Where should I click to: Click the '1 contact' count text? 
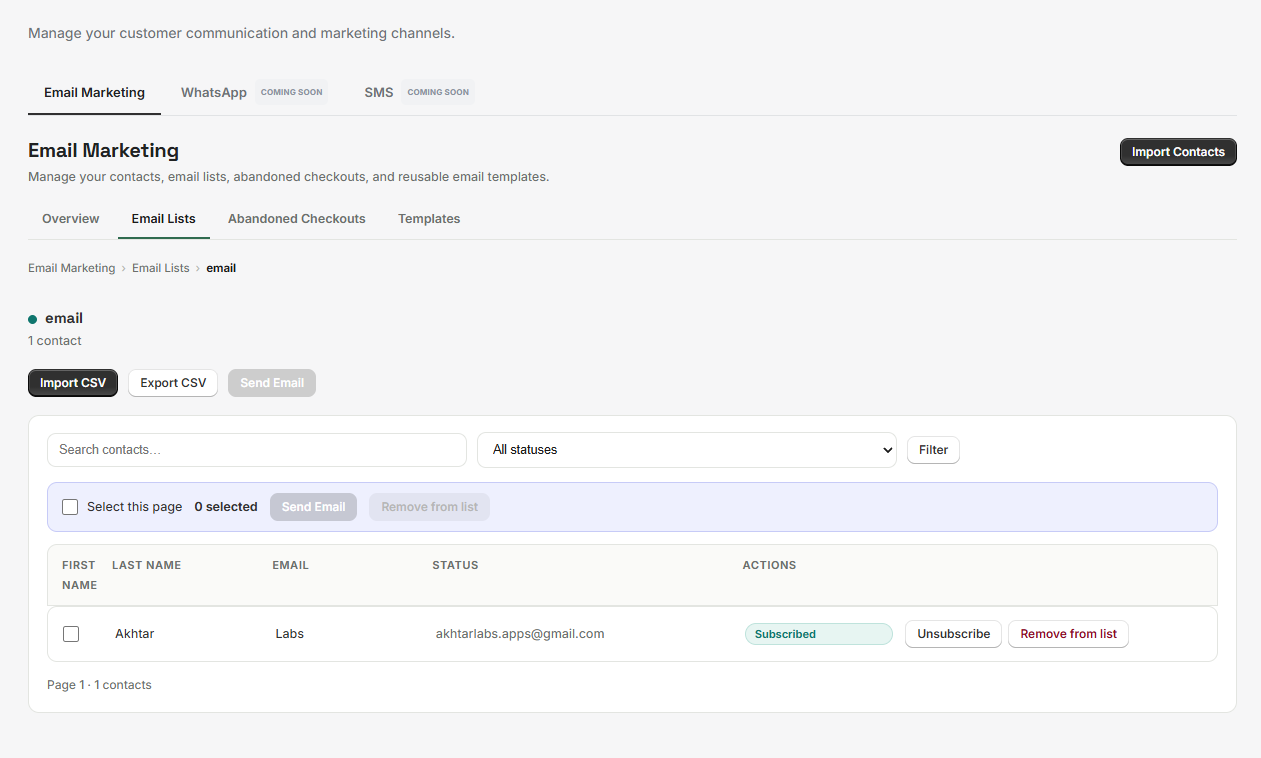pos(55,341)
